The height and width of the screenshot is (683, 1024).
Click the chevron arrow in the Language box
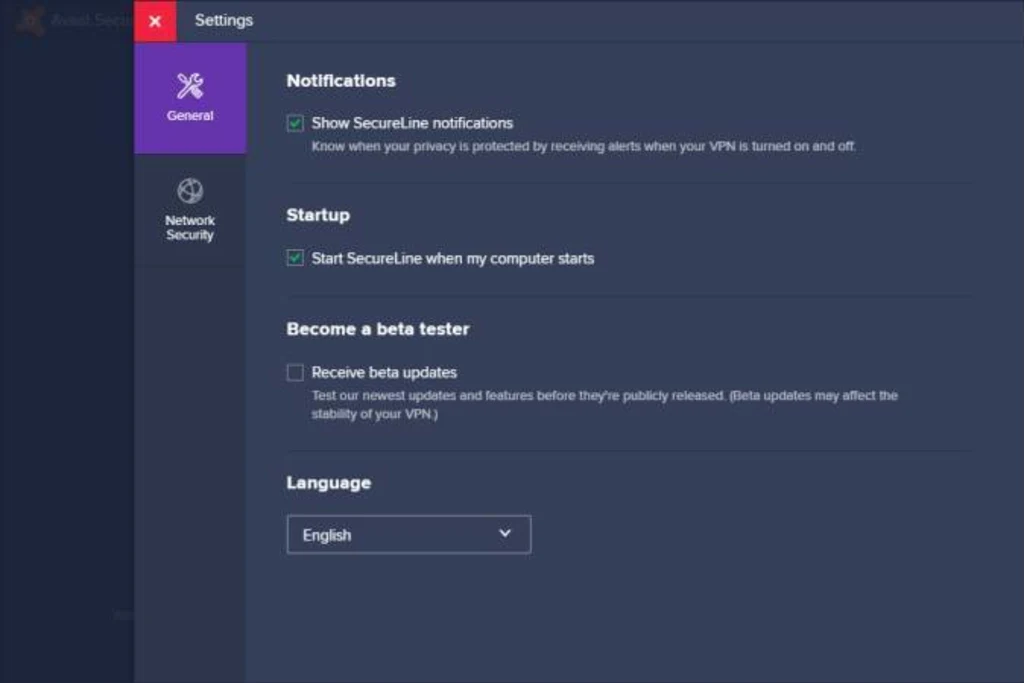click(x=505, y=534)
